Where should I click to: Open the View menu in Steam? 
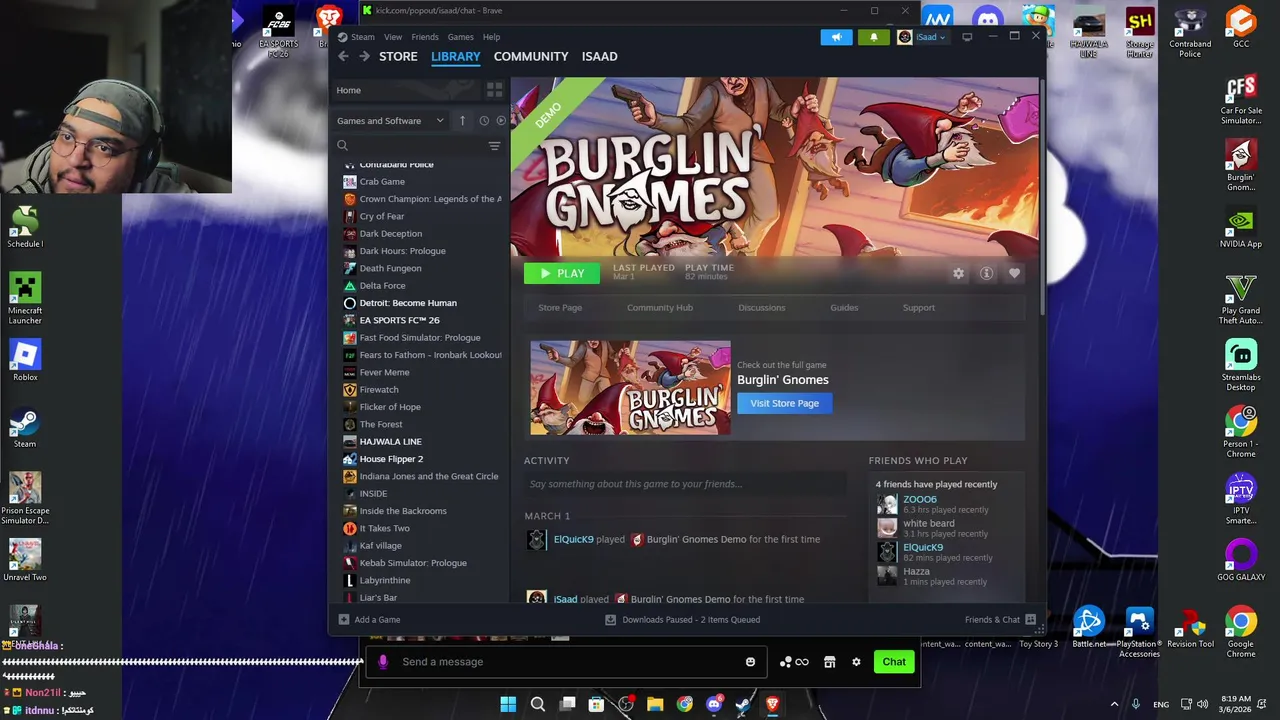click(393, 37)
